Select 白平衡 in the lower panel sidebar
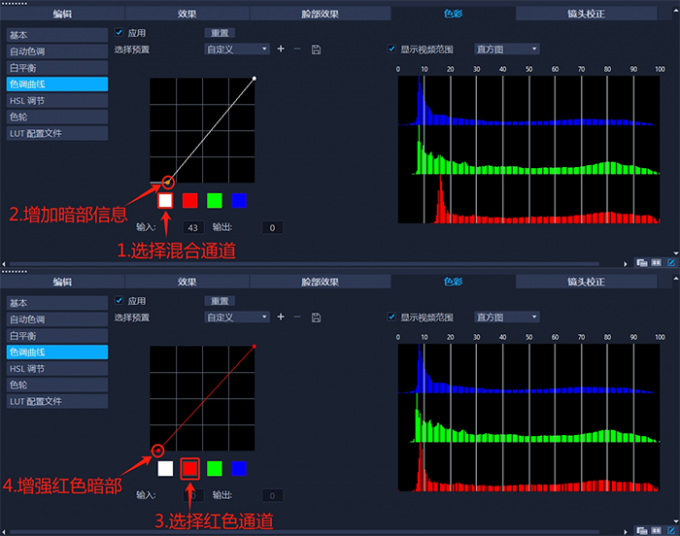Image resolution: width=680 pixels, height=536 pixels. pyautogui.click(x=57, y=336)
